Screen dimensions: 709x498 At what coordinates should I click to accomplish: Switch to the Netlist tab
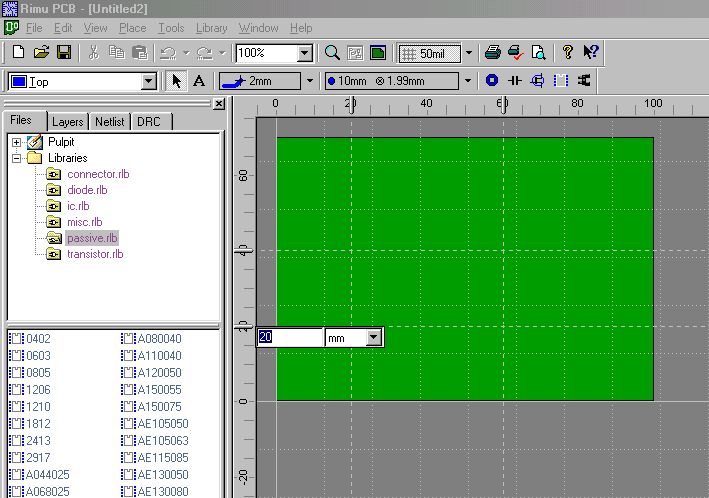click(x=109, y=122)
